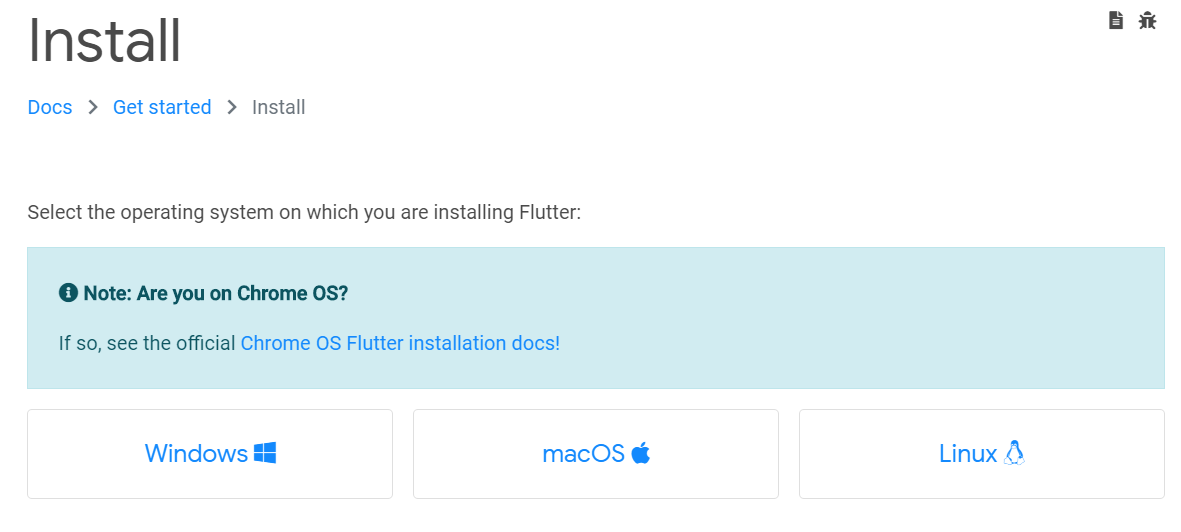This screenshot has width=1181, height=532.
Task: Select the Install breadcrumb item
Action: pos(279,107)
